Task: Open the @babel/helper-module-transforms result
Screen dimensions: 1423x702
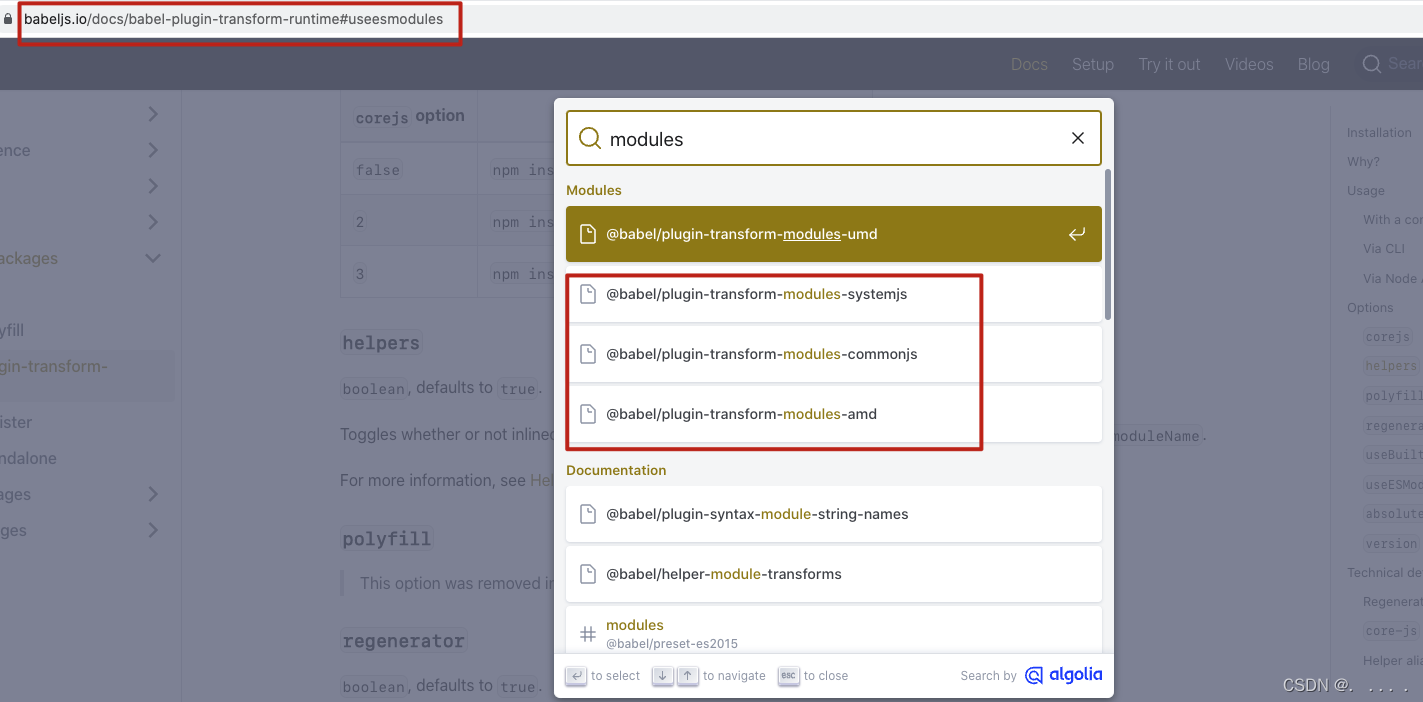Action: click(x=834, y=574)
